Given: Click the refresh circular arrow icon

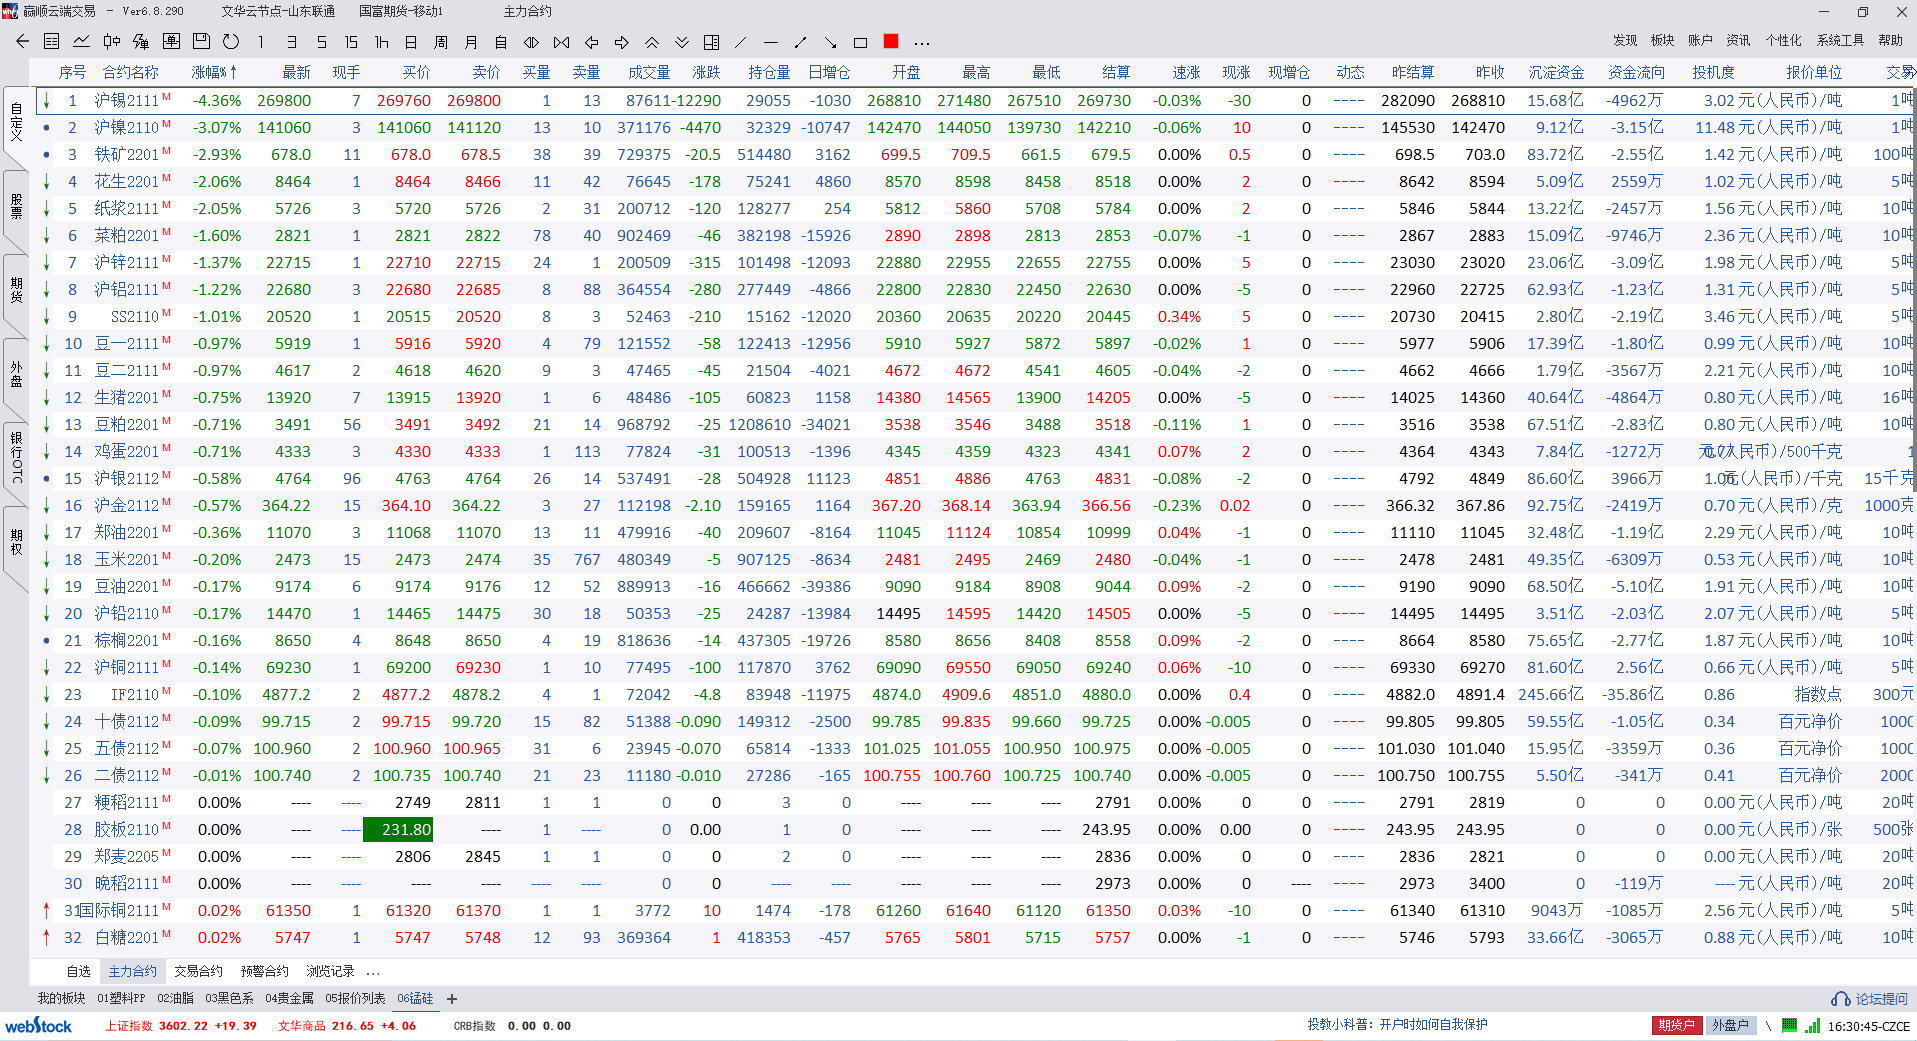Looking at the screenshot, I should point(231,42).
